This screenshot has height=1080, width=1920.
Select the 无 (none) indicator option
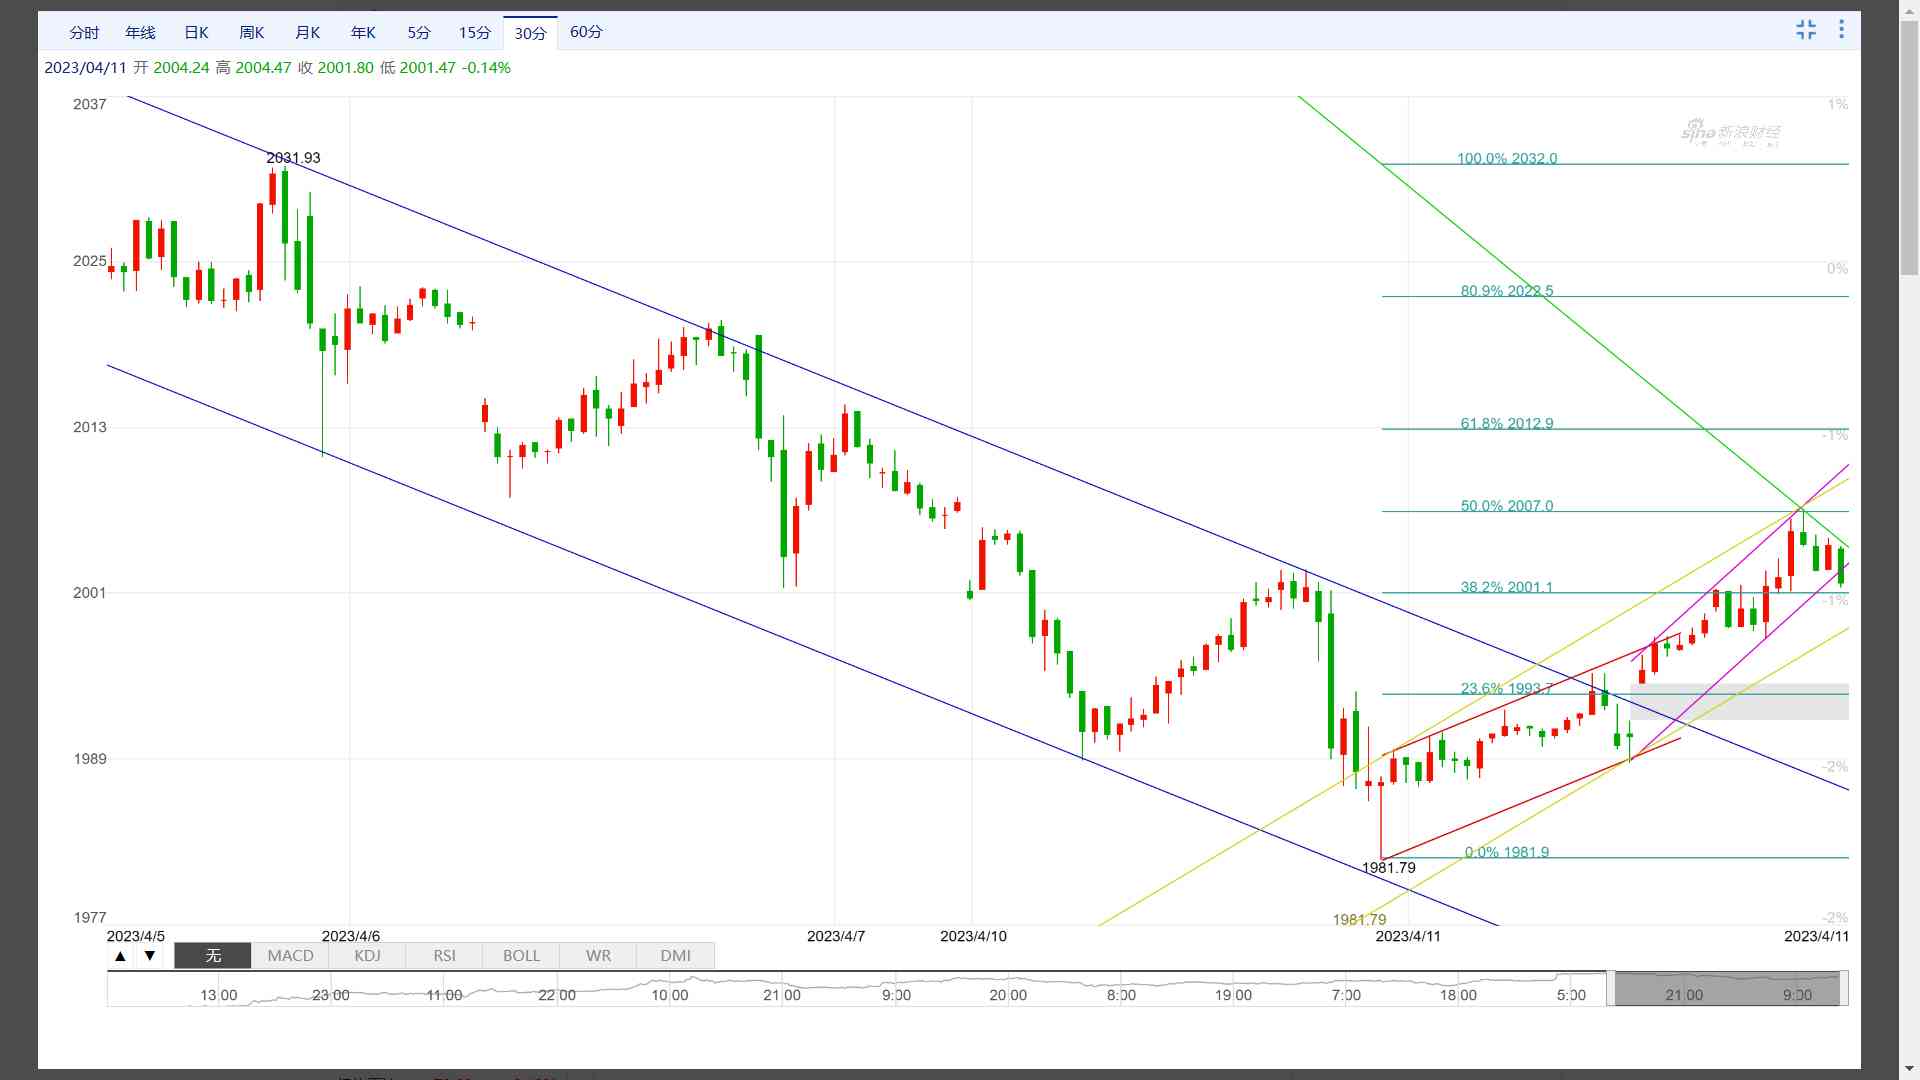coord(213,956)
